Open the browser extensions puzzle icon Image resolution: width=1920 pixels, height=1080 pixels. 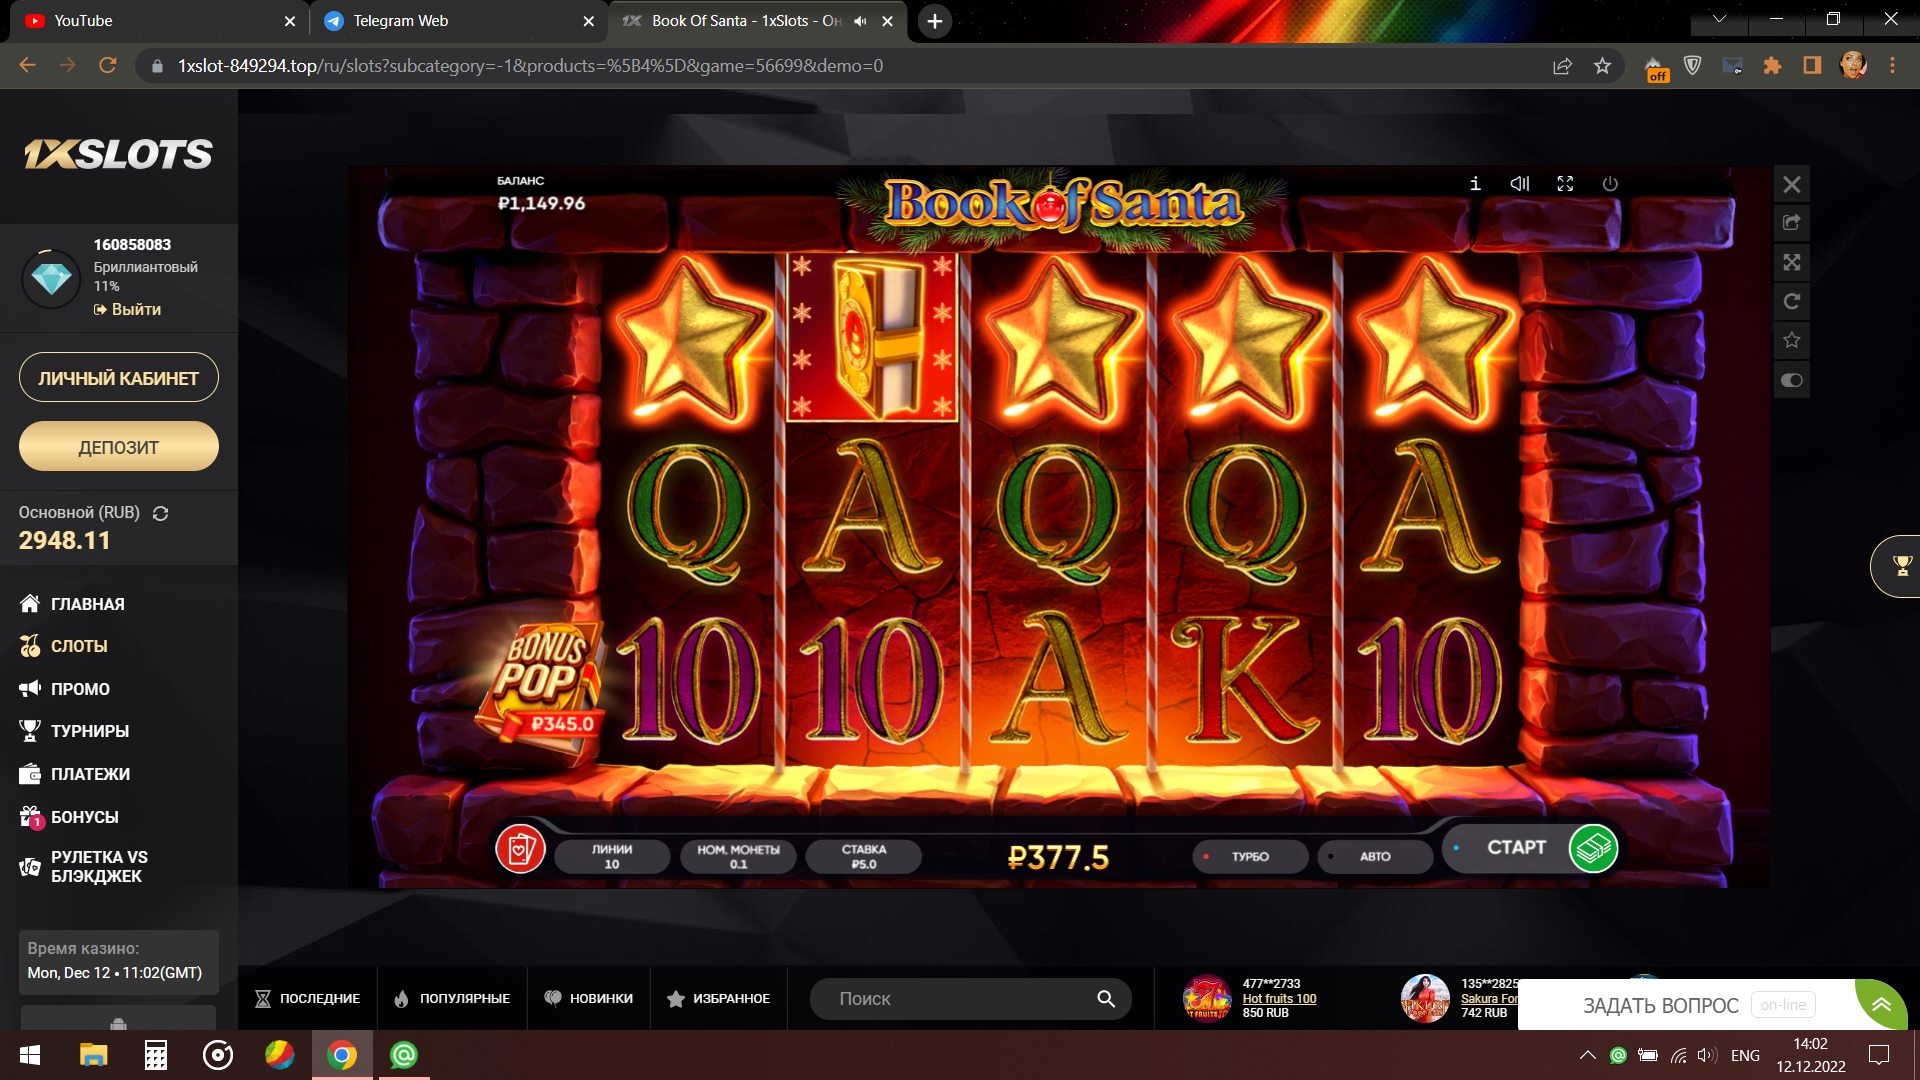pyautogui.click(x=1772, y=66)
